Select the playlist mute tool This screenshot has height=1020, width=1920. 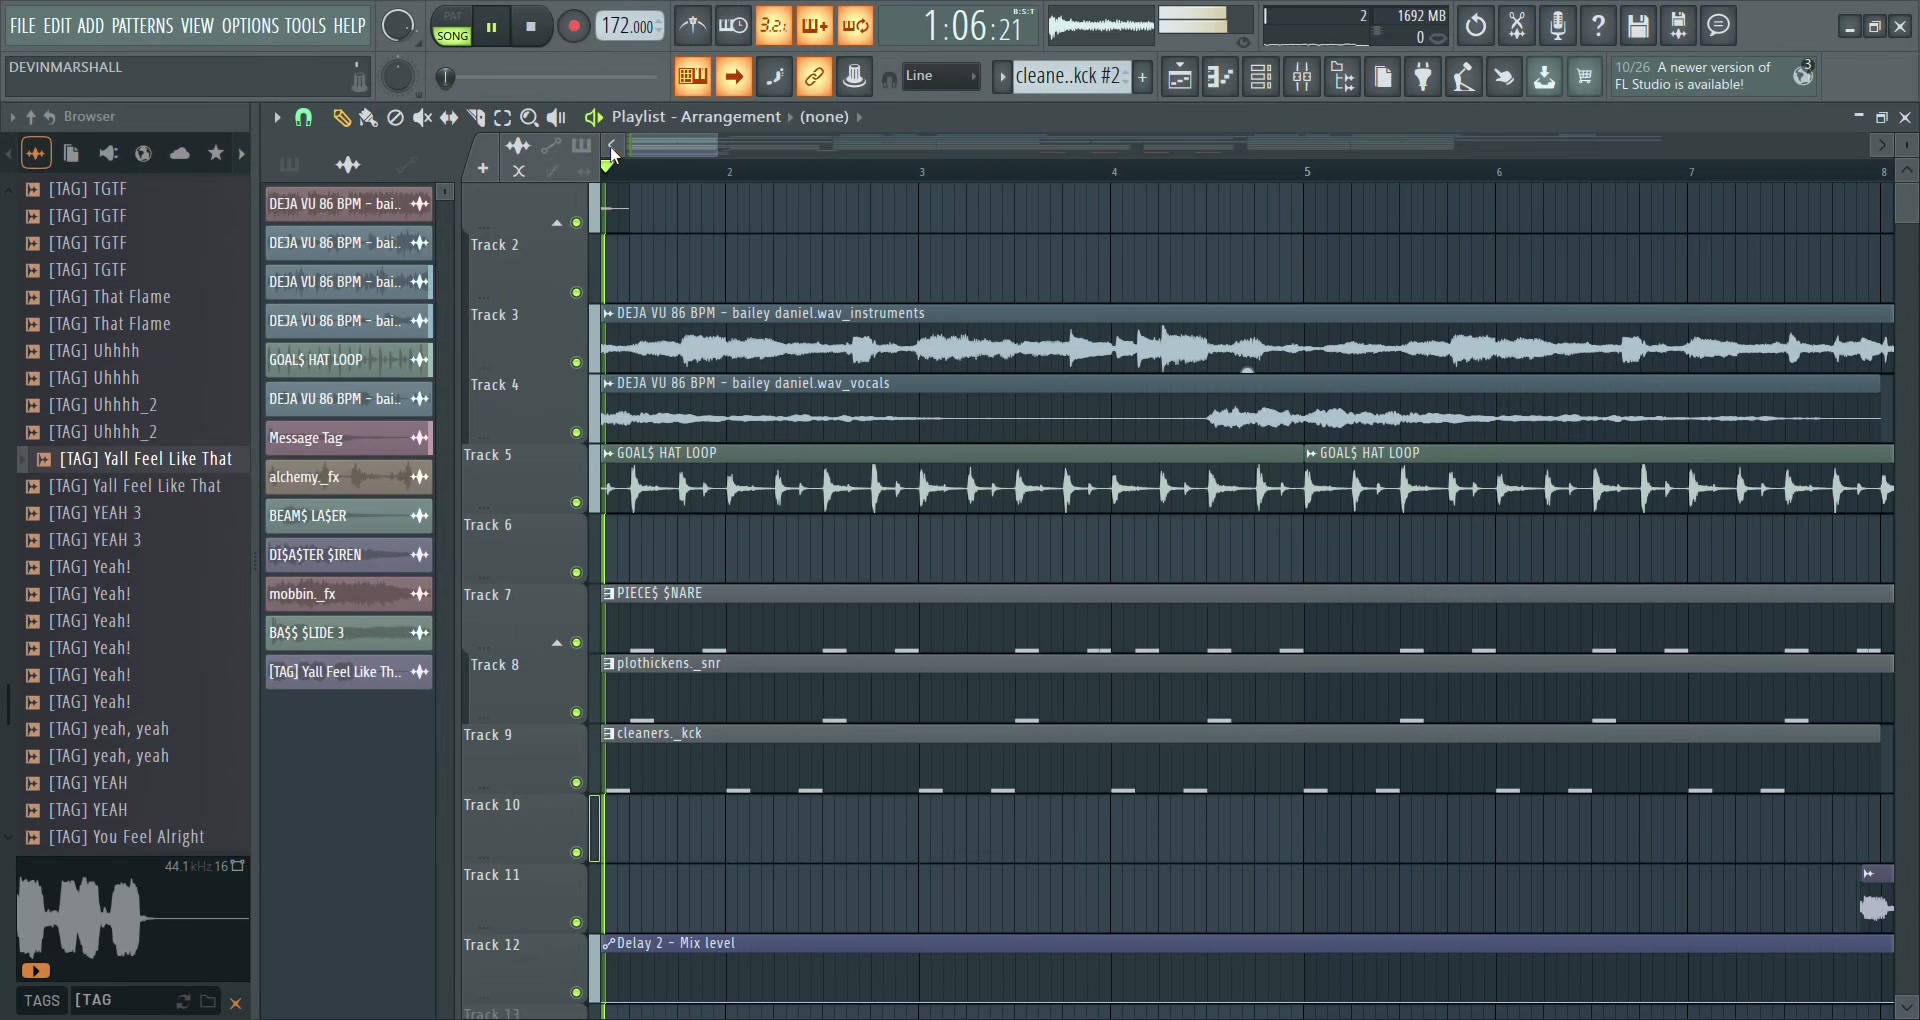[422, 118]
